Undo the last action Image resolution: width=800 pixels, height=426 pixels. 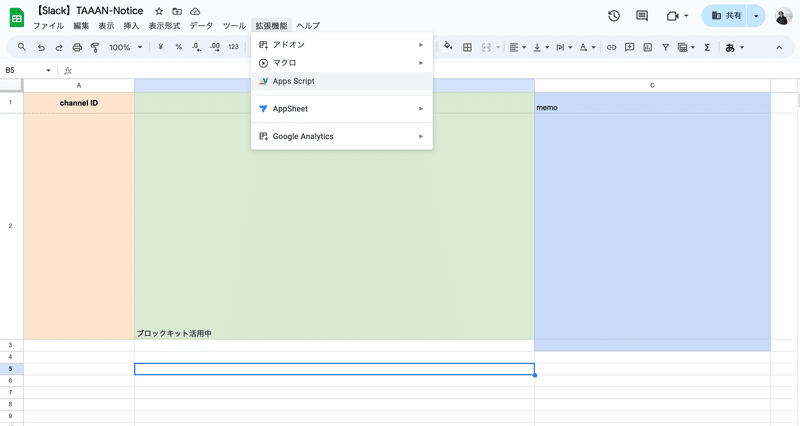[x=41, y=47]
